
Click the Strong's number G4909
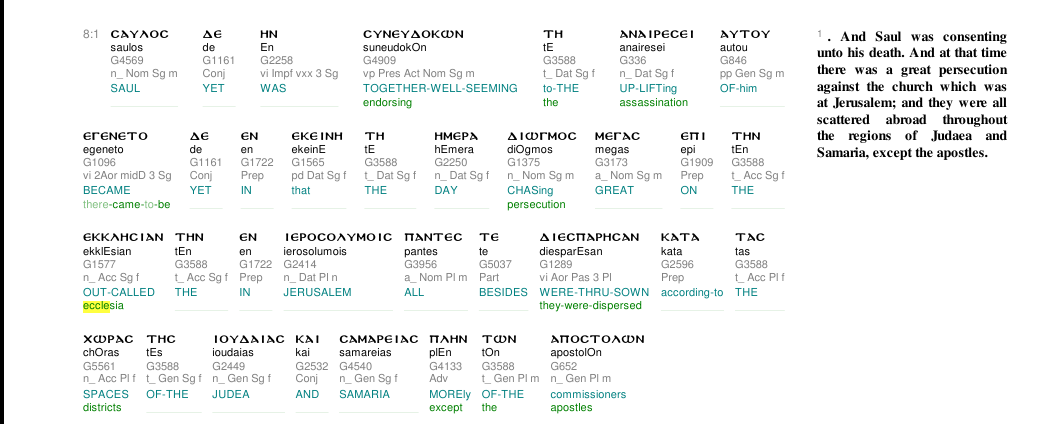[x=377, y=60]
